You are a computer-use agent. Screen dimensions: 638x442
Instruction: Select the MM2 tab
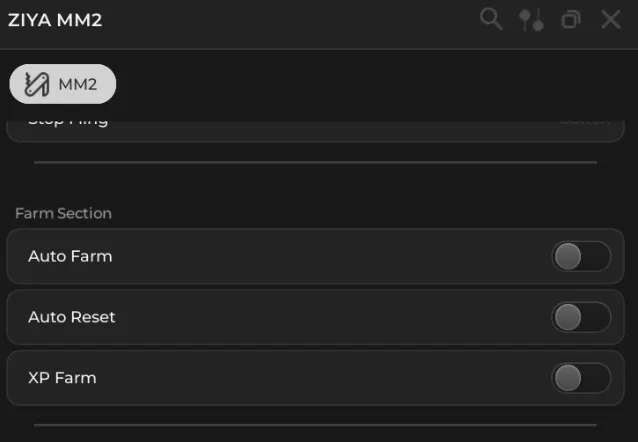click(63, 84)
